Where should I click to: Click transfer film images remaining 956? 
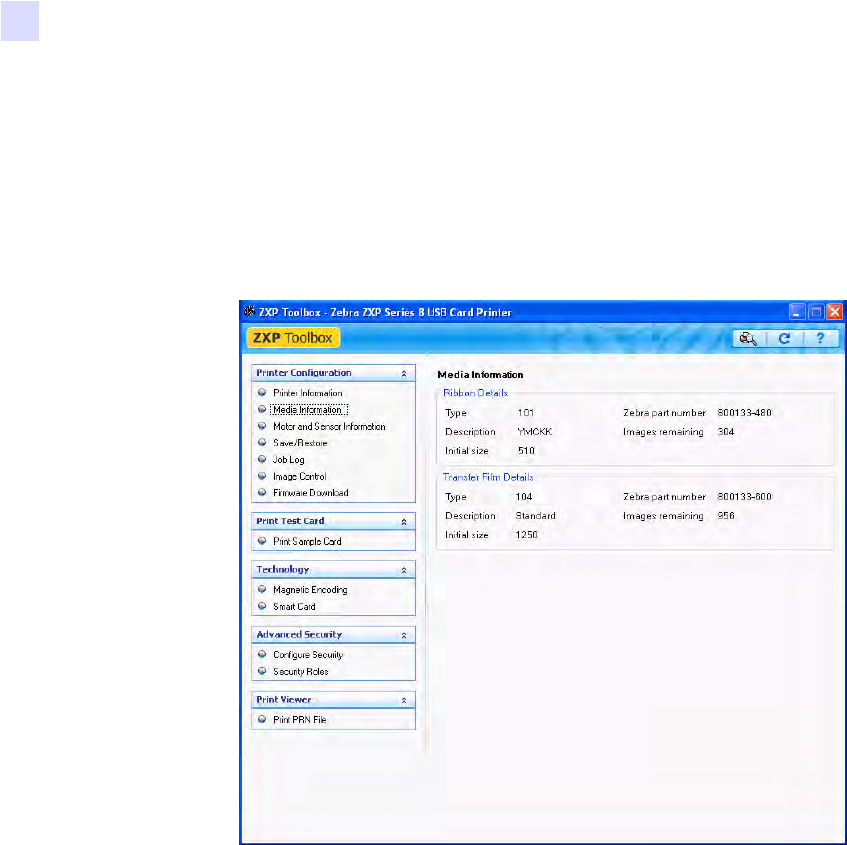[x=725, y=516]
